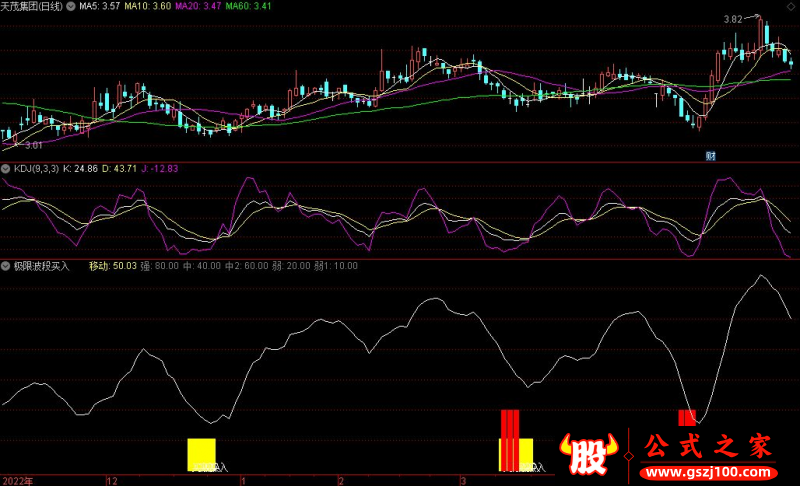Expand the 极限波段买入 indicator dropdown arrow
Viewport: 800px width, 486px height.
pyautogui.click(x=6, y=267)
